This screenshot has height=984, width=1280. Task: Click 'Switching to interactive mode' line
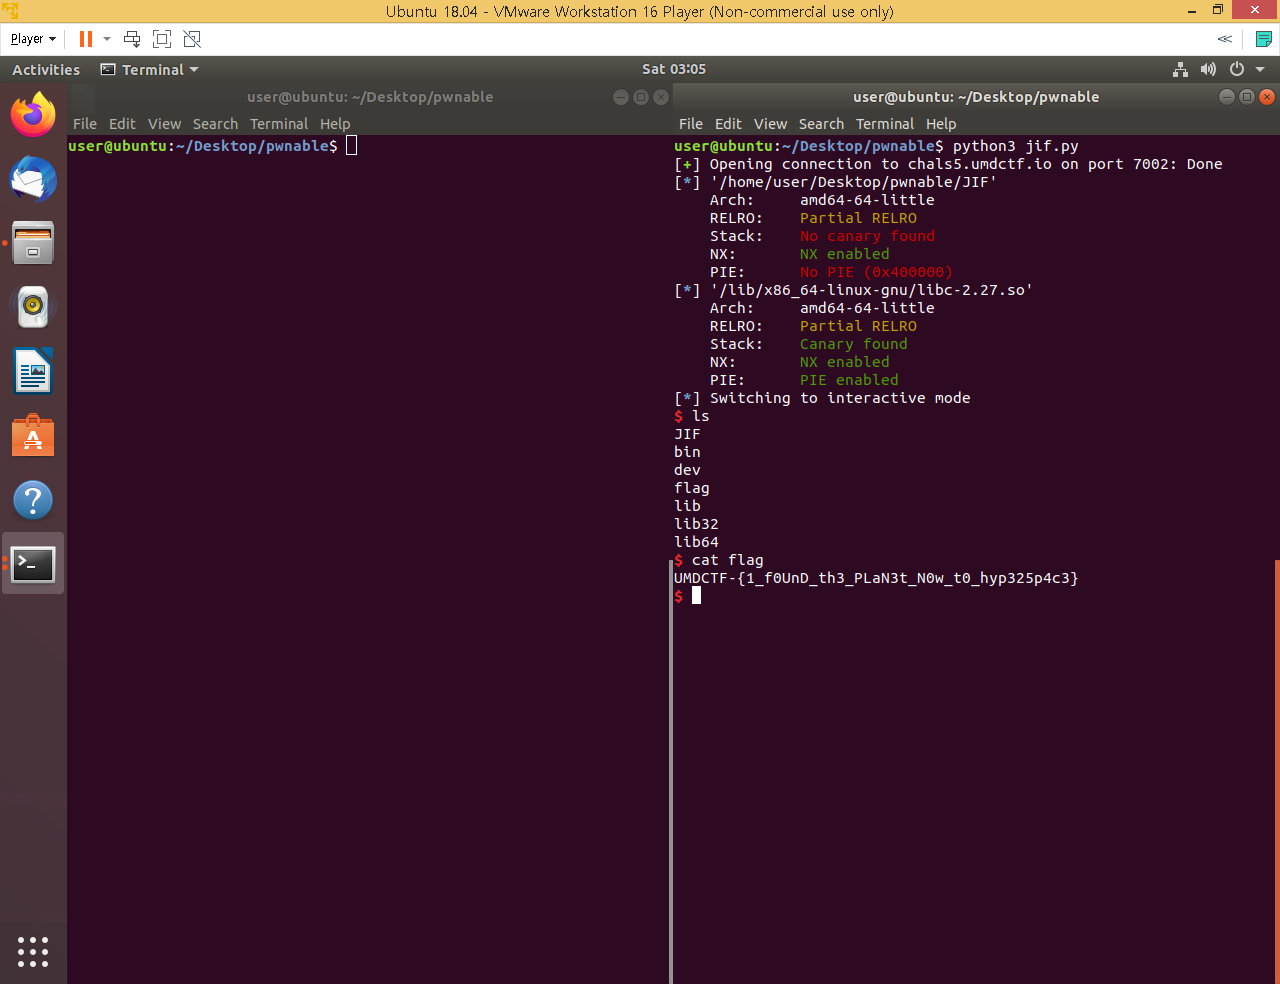click(x=822, y=398)
